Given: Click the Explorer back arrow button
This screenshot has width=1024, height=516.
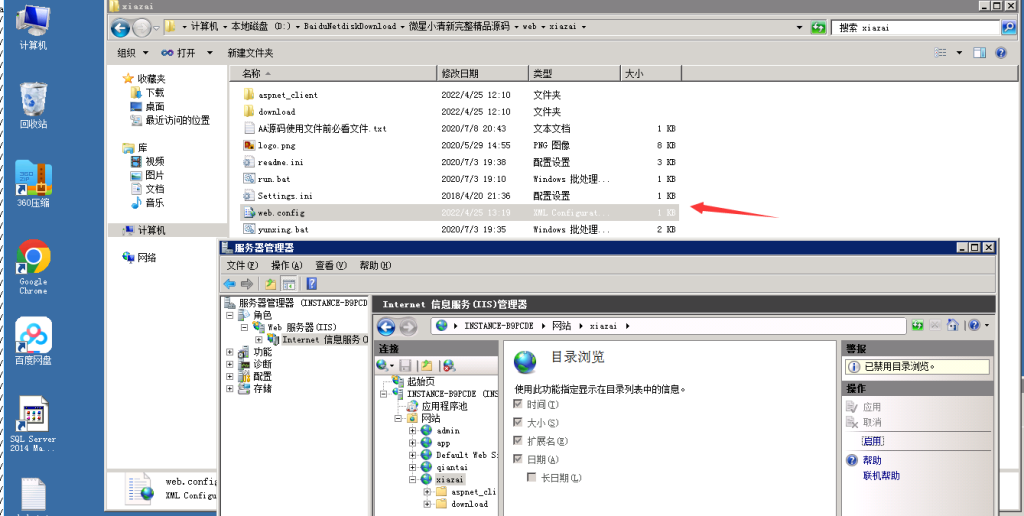Looking at the screenshot, I should click(x=120, y=27).
